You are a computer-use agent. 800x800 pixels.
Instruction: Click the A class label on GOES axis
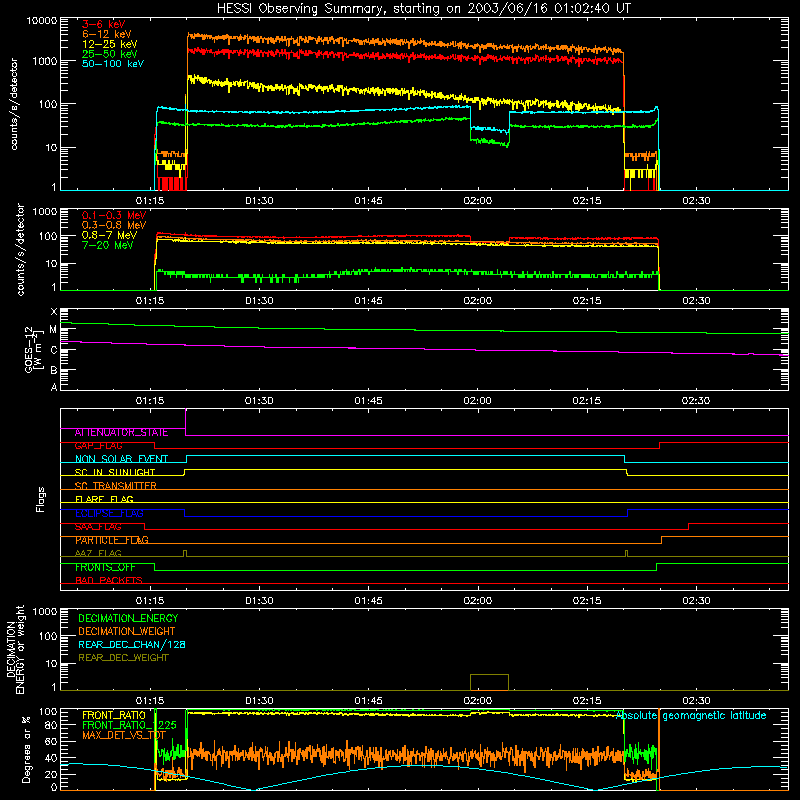pyautogui.click(x=54, y=387)
